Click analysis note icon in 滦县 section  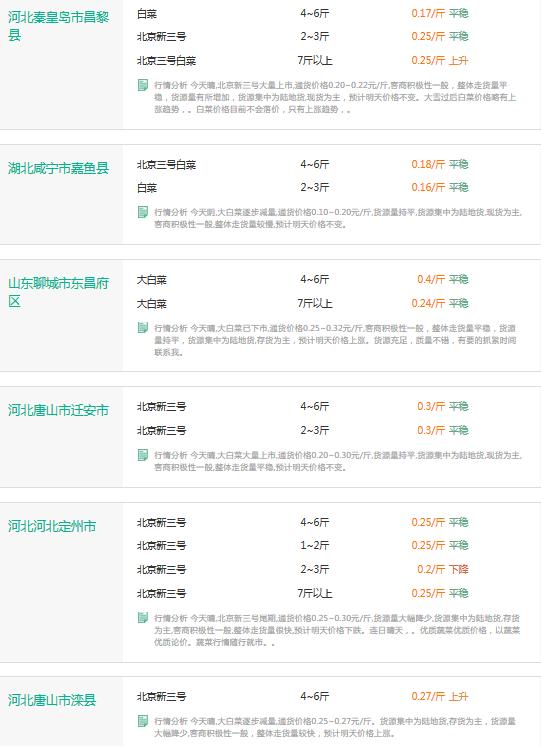tap(143, 721)
